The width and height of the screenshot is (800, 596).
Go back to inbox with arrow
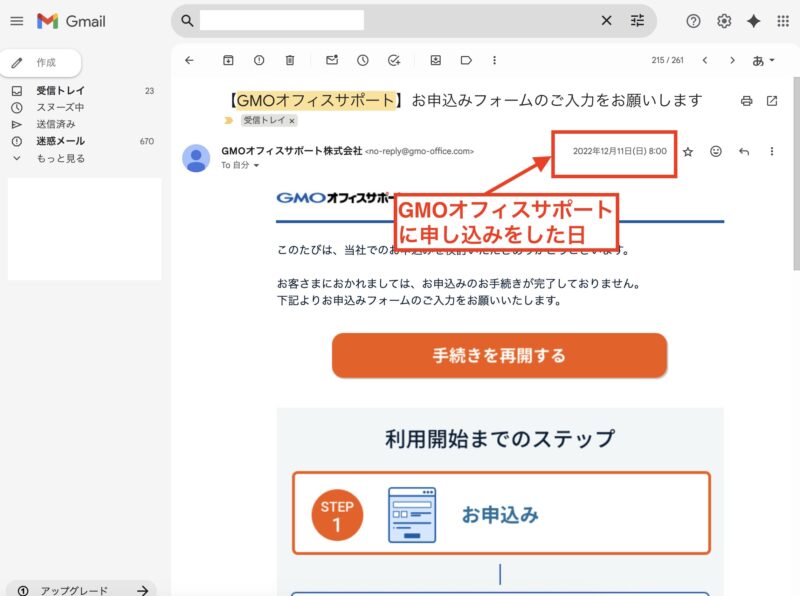pos(189,60)
